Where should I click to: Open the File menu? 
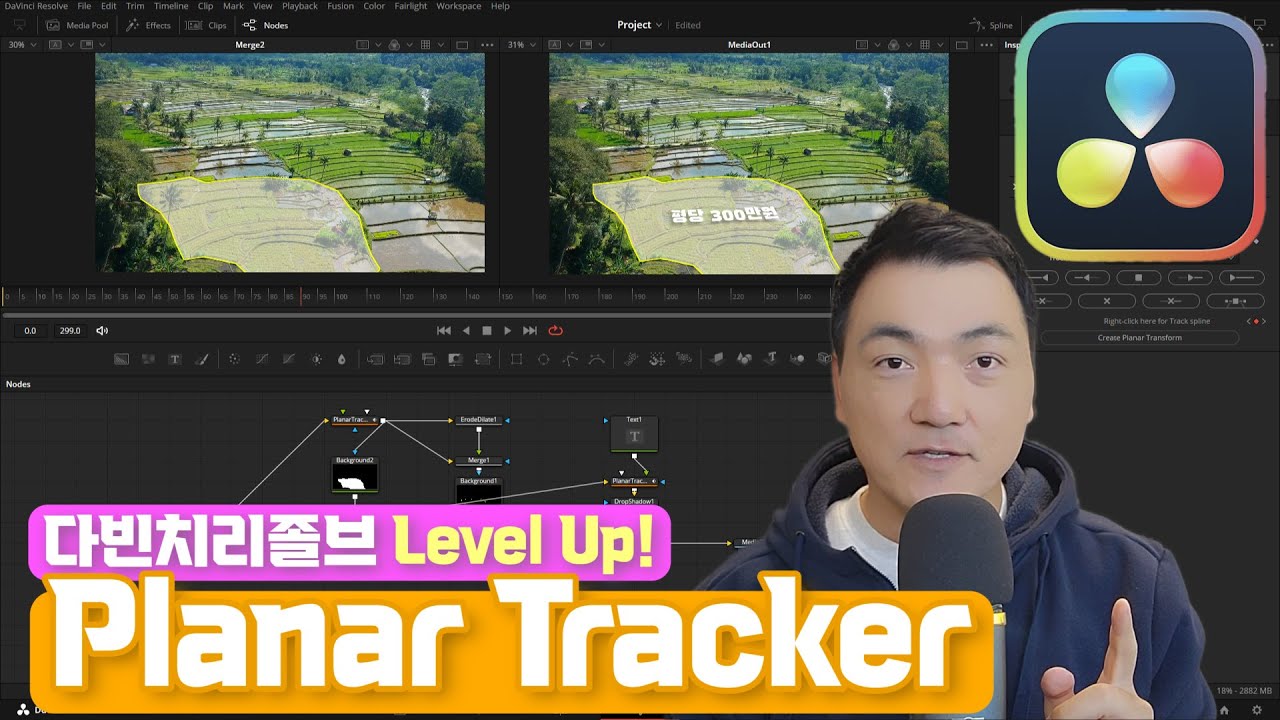(x=84, y=6)
